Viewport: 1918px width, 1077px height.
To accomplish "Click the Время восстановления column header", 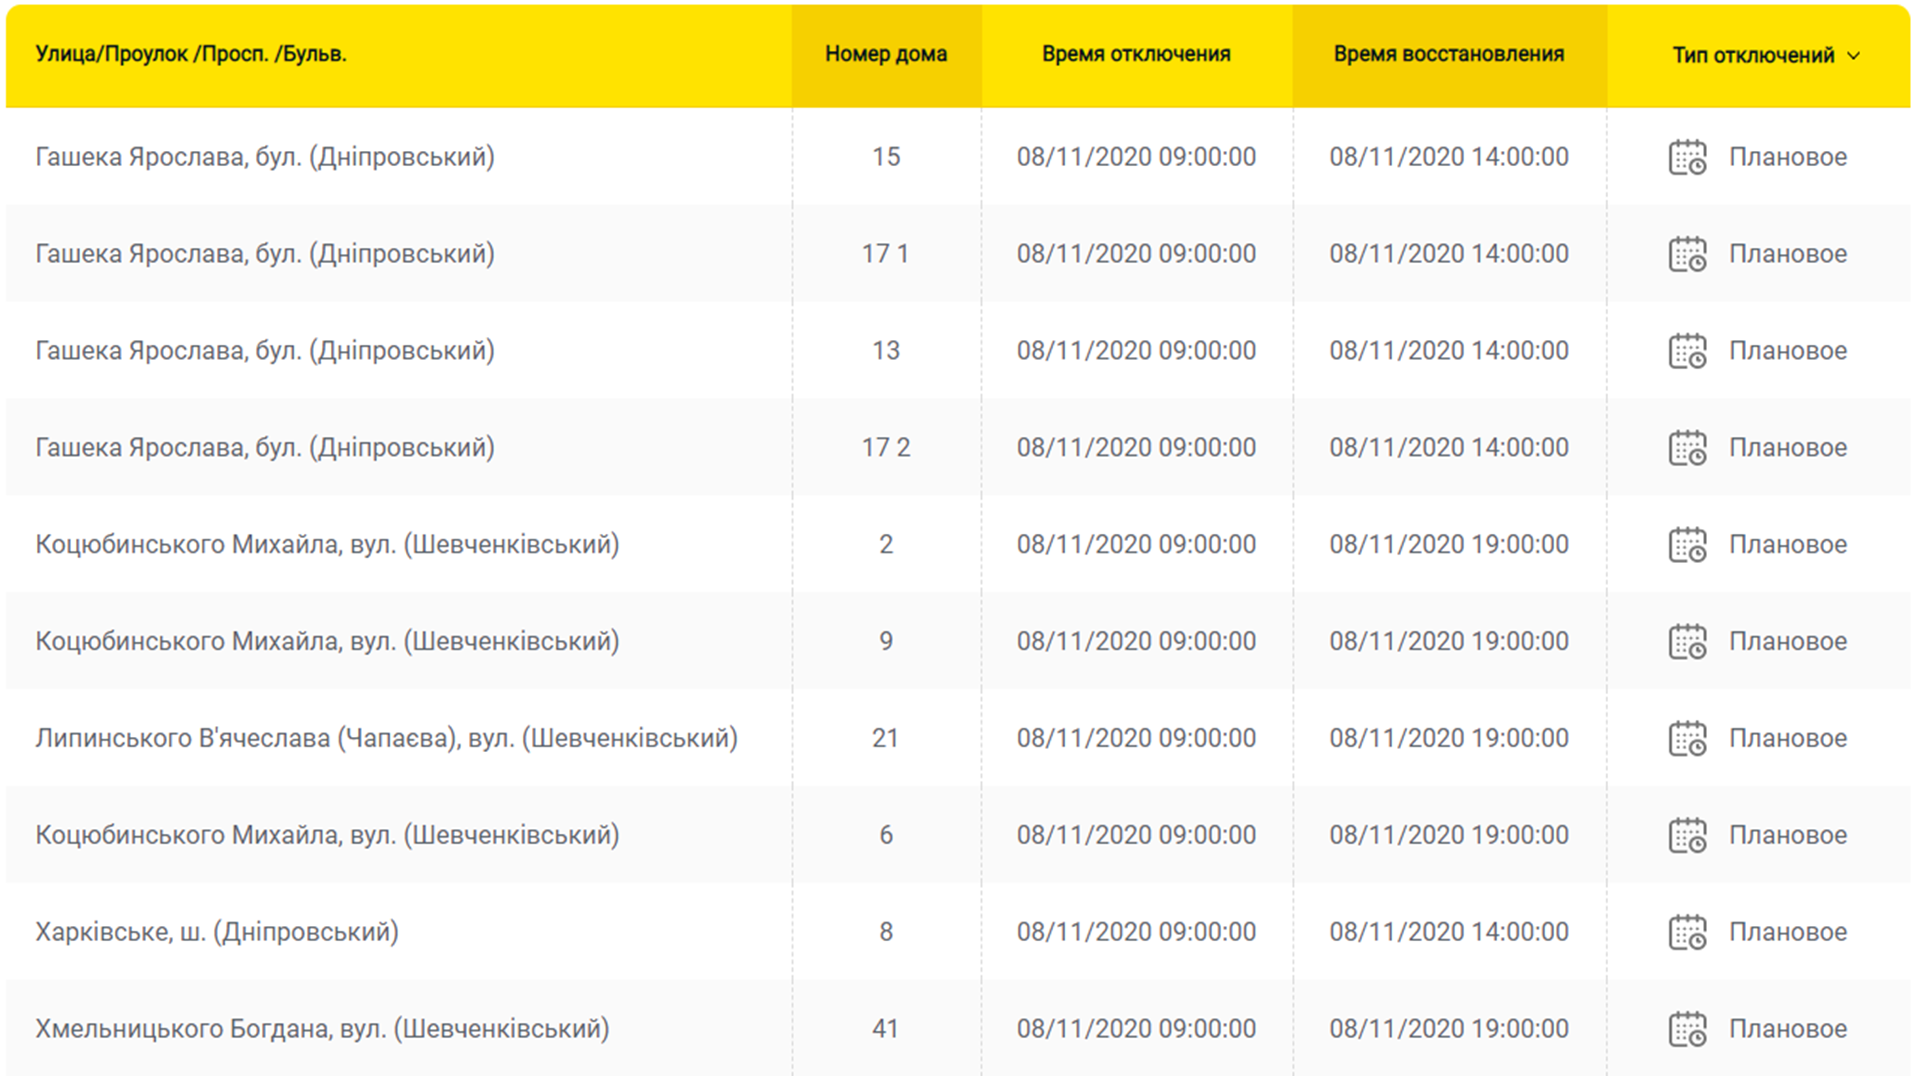I will point(1448,54).
